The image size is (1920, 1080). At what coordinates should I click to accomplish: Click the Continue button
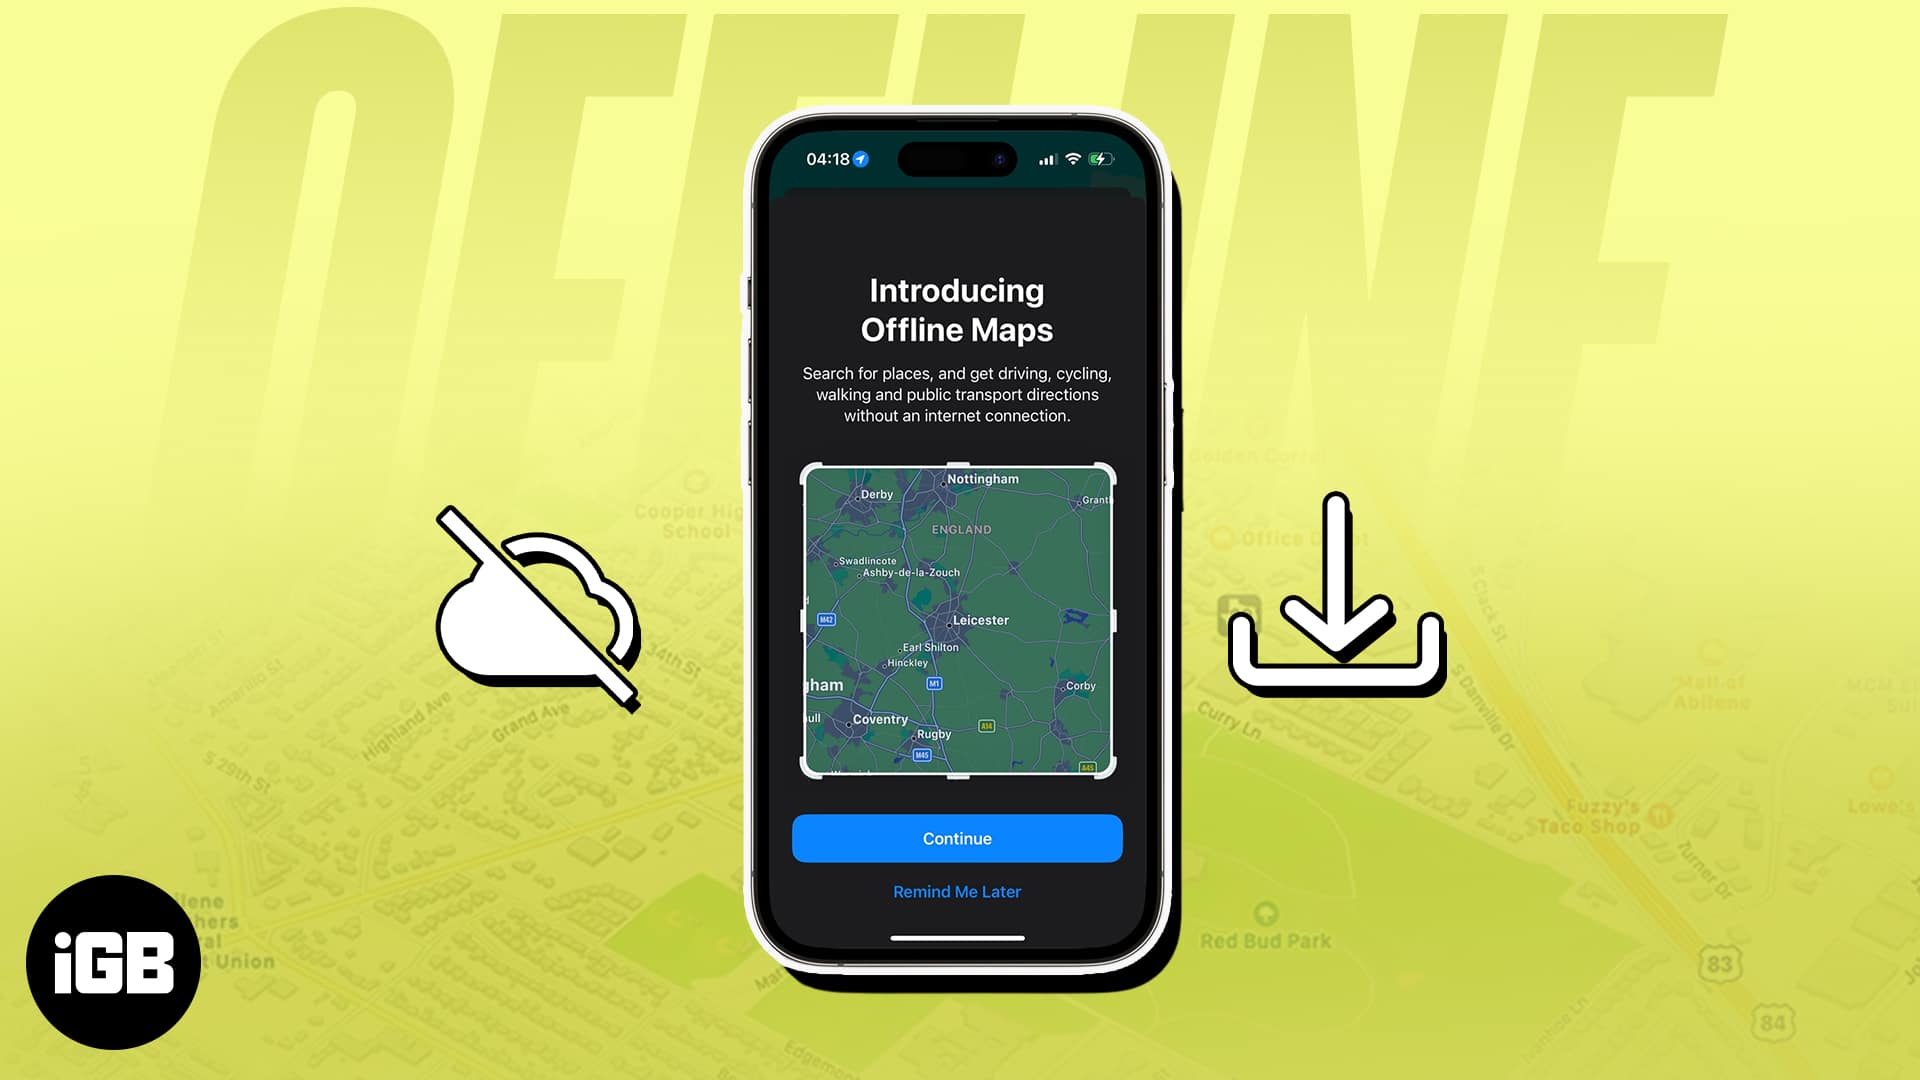tap(957, 837)
